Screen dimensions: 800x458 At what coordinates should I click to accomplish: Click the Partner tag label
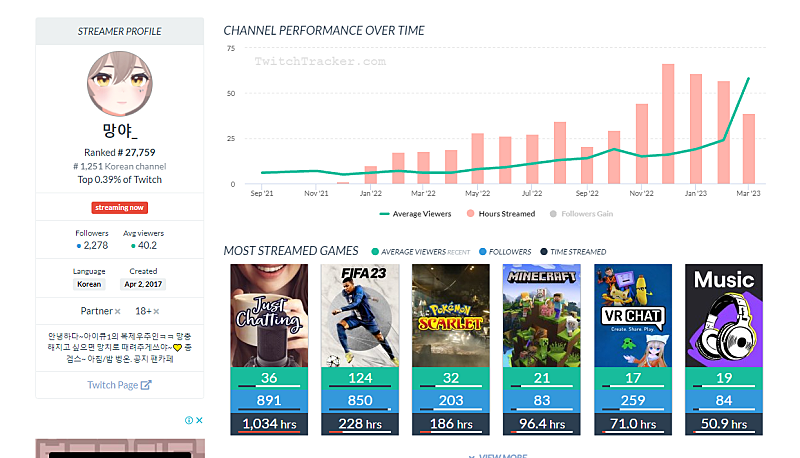96,311
